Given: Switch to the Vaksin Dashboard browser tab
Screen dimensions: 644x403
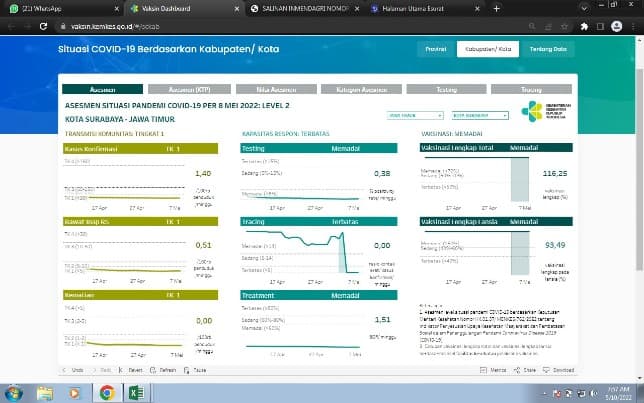Looking at the screenshot, I should (171, 7).
